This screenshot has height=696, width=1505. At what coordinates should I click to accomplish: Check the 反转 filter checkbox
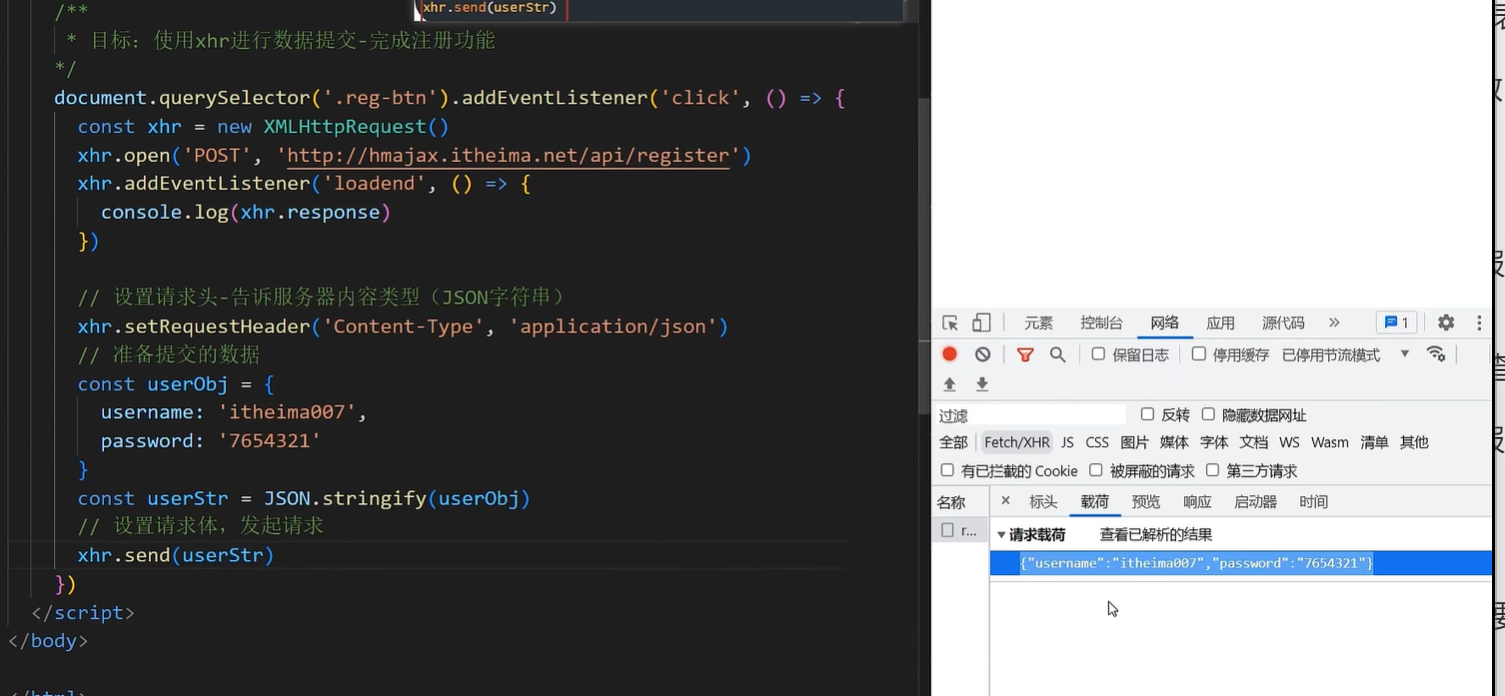click(1147, 414)
